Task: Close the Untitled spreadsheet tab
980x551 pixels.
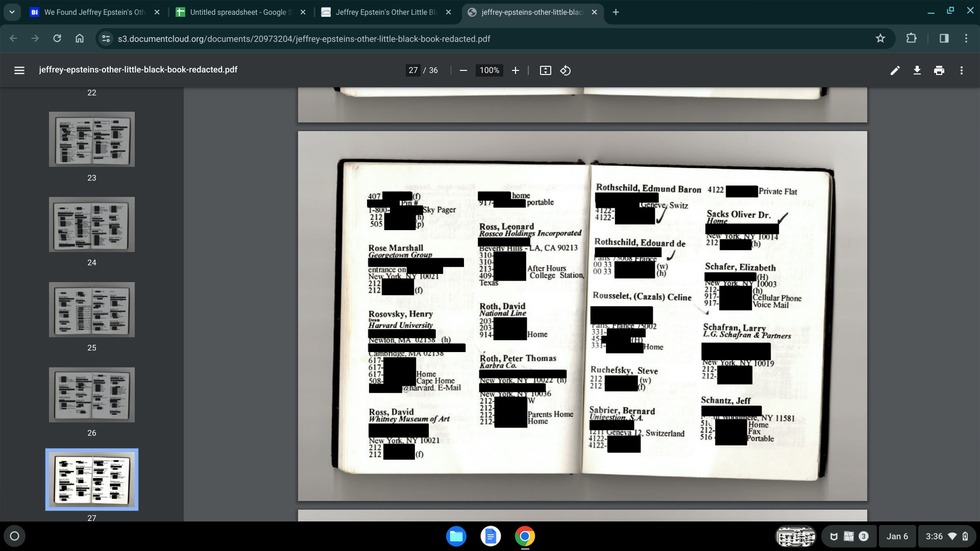Action: pyautogui.click(x=302, y=12)
